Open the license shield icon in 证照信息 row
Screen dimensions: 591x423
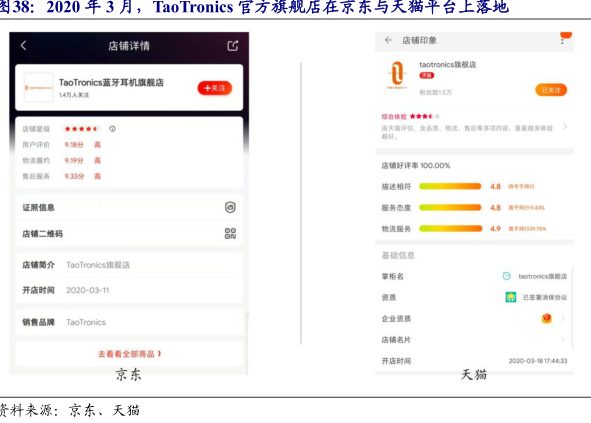230,207
